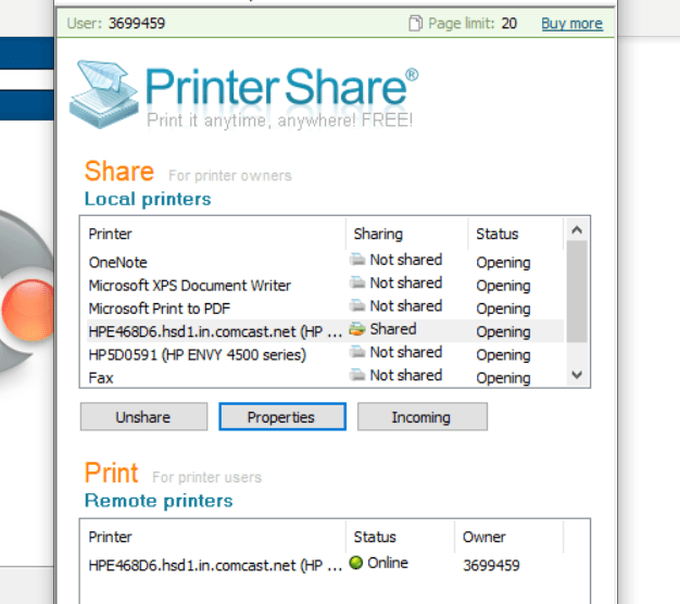Select the OneNote printer
Viewport: 680px width, 604px height.
(x=325, y=262)
